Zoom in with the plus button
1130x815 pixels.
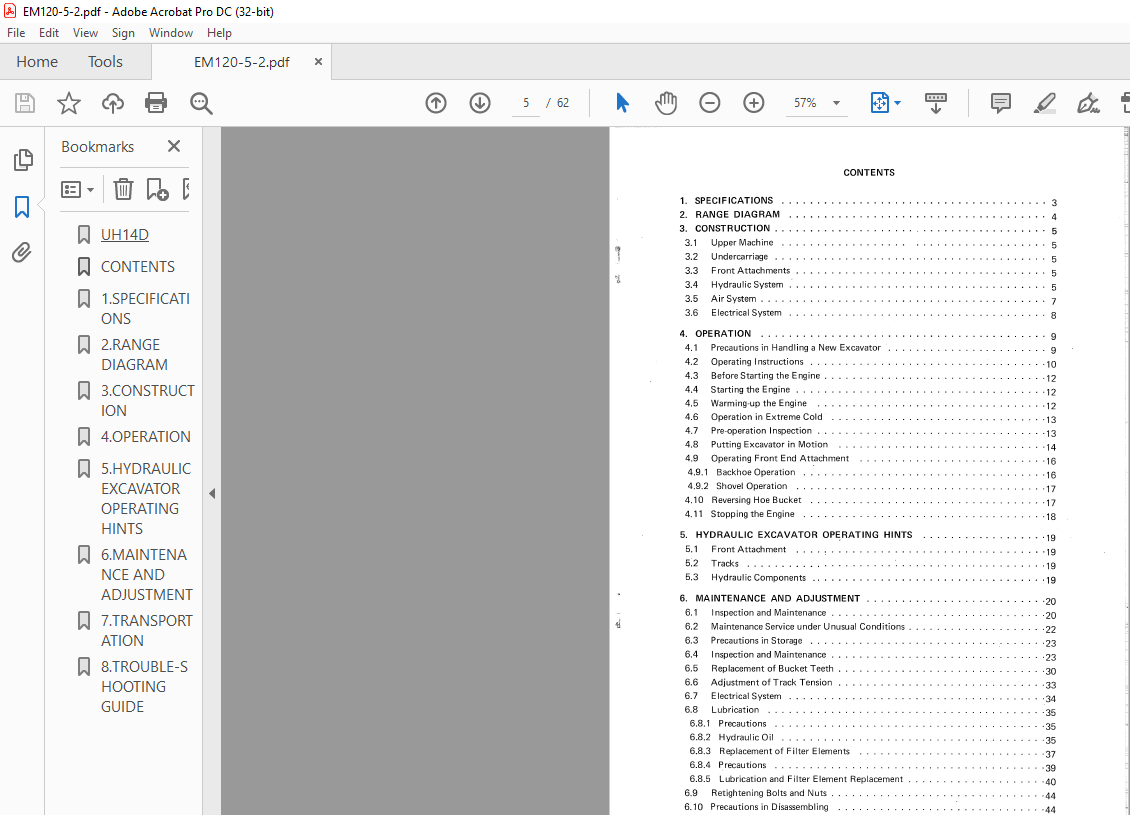754,103
